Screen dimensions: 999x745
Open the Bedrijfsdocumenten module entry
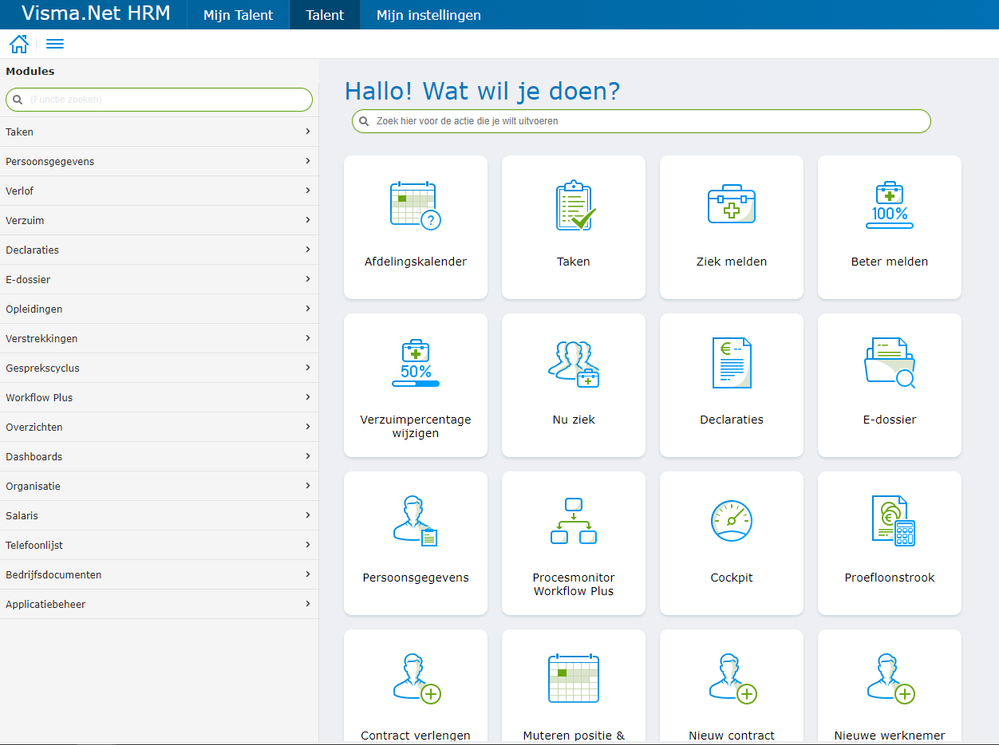tap(159, 575)
